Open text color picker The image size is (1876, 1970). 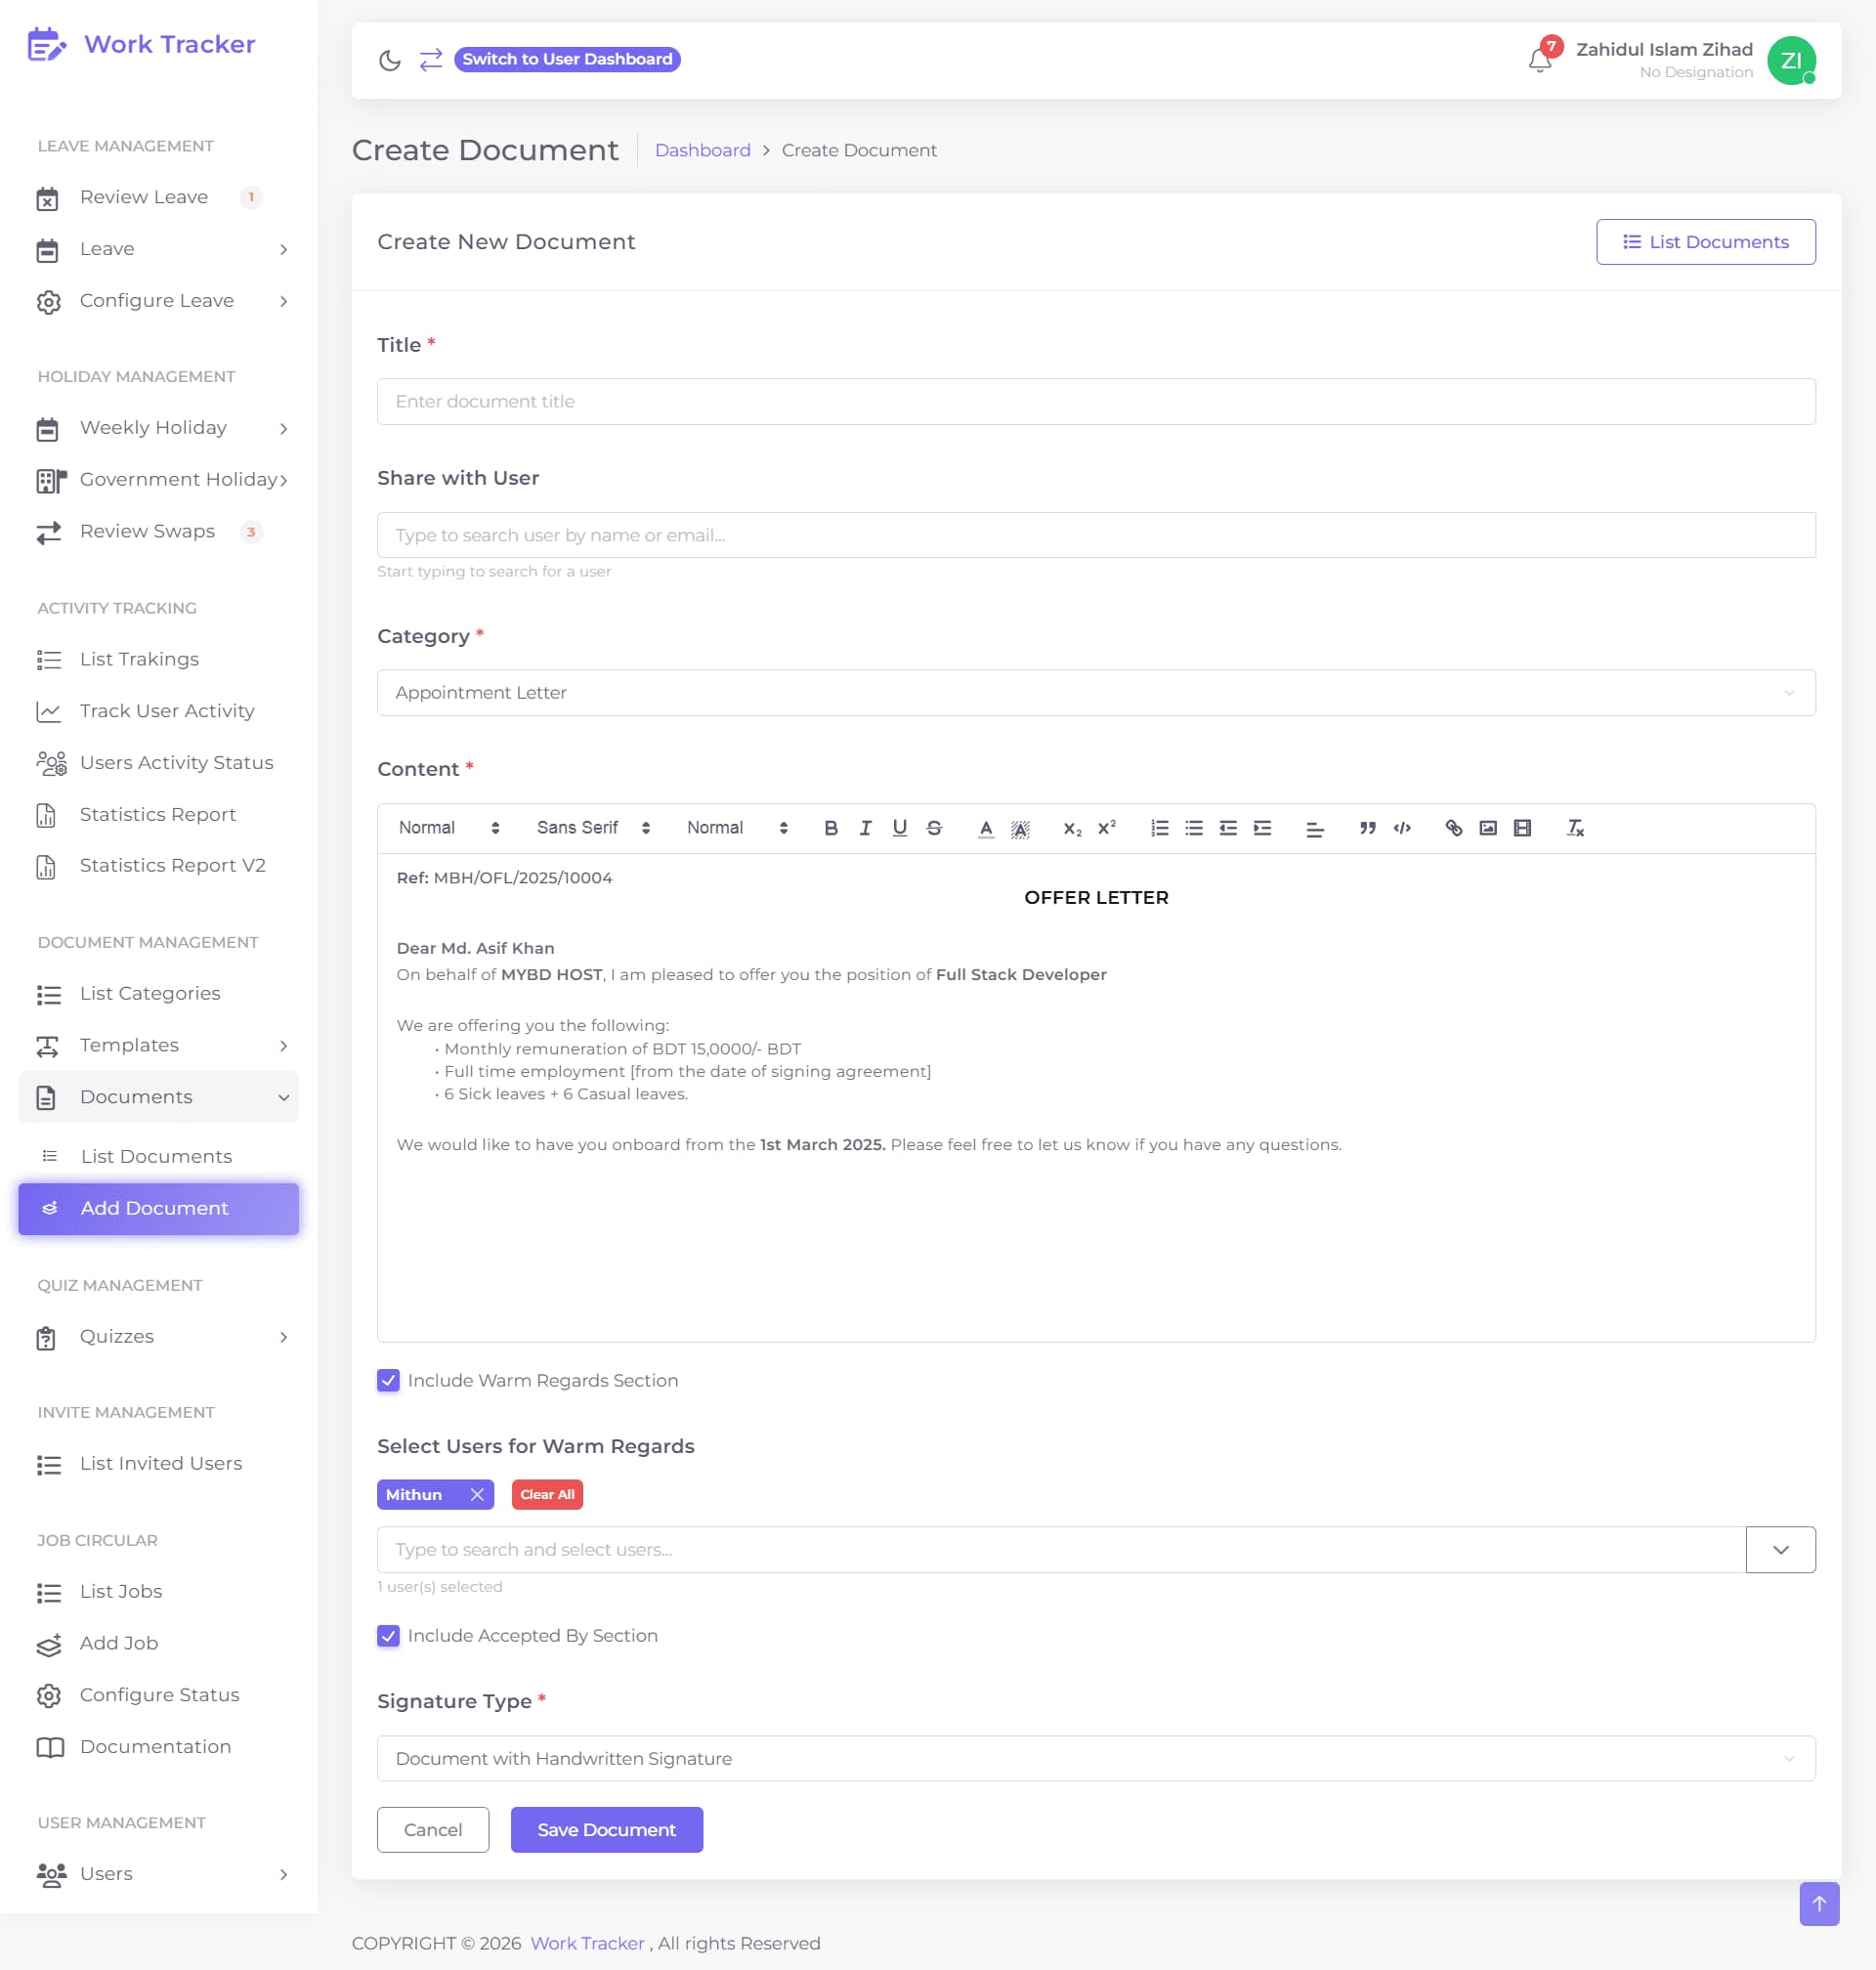click(986, 828)
